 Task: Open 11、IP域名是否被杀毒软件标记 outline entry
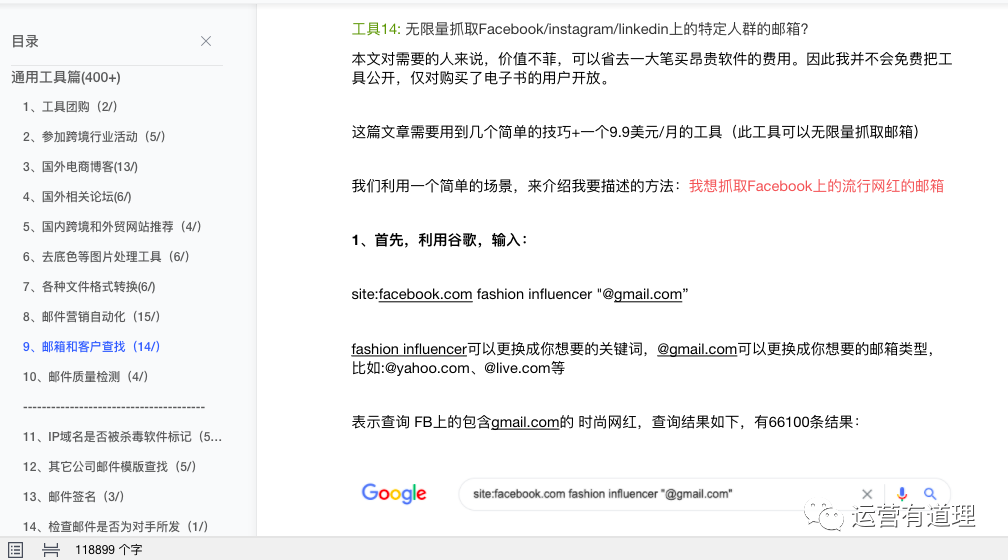pos(122,437)
